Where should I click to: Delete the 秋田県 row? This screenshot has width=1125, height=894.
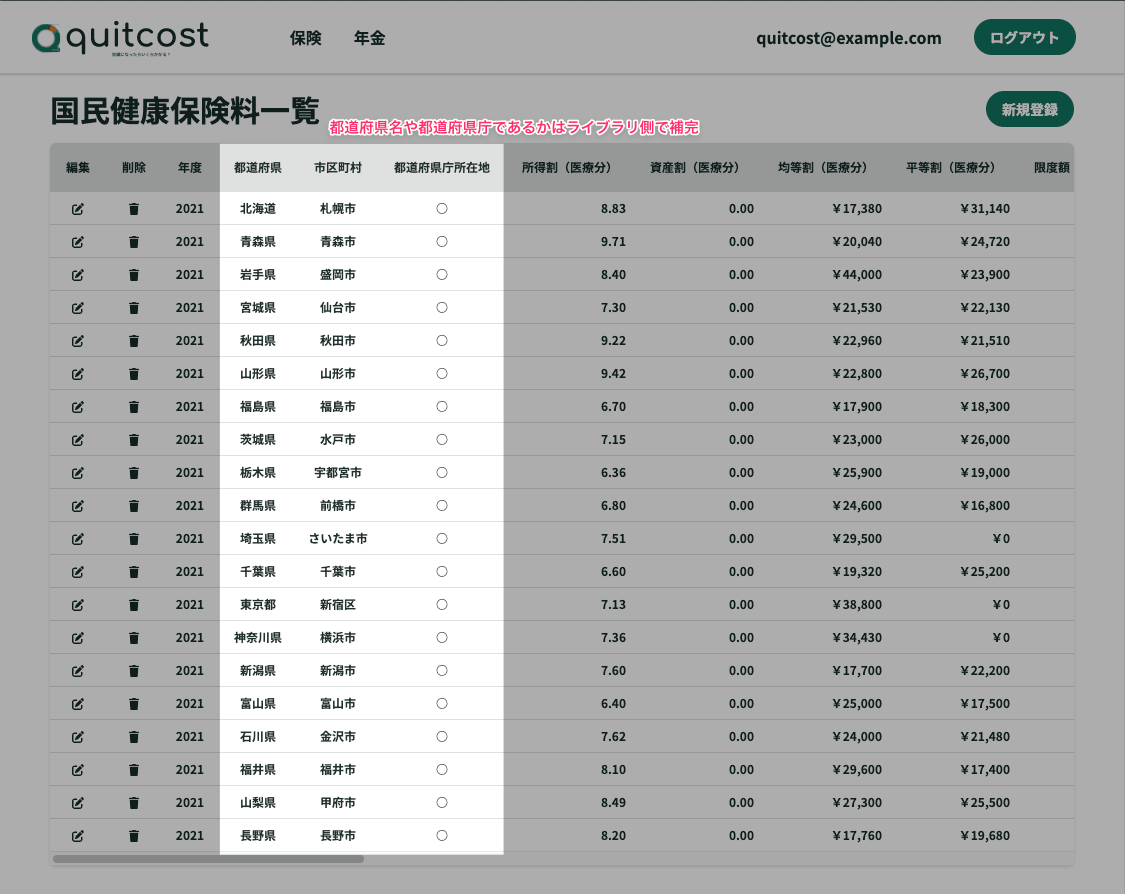[133, 341]
